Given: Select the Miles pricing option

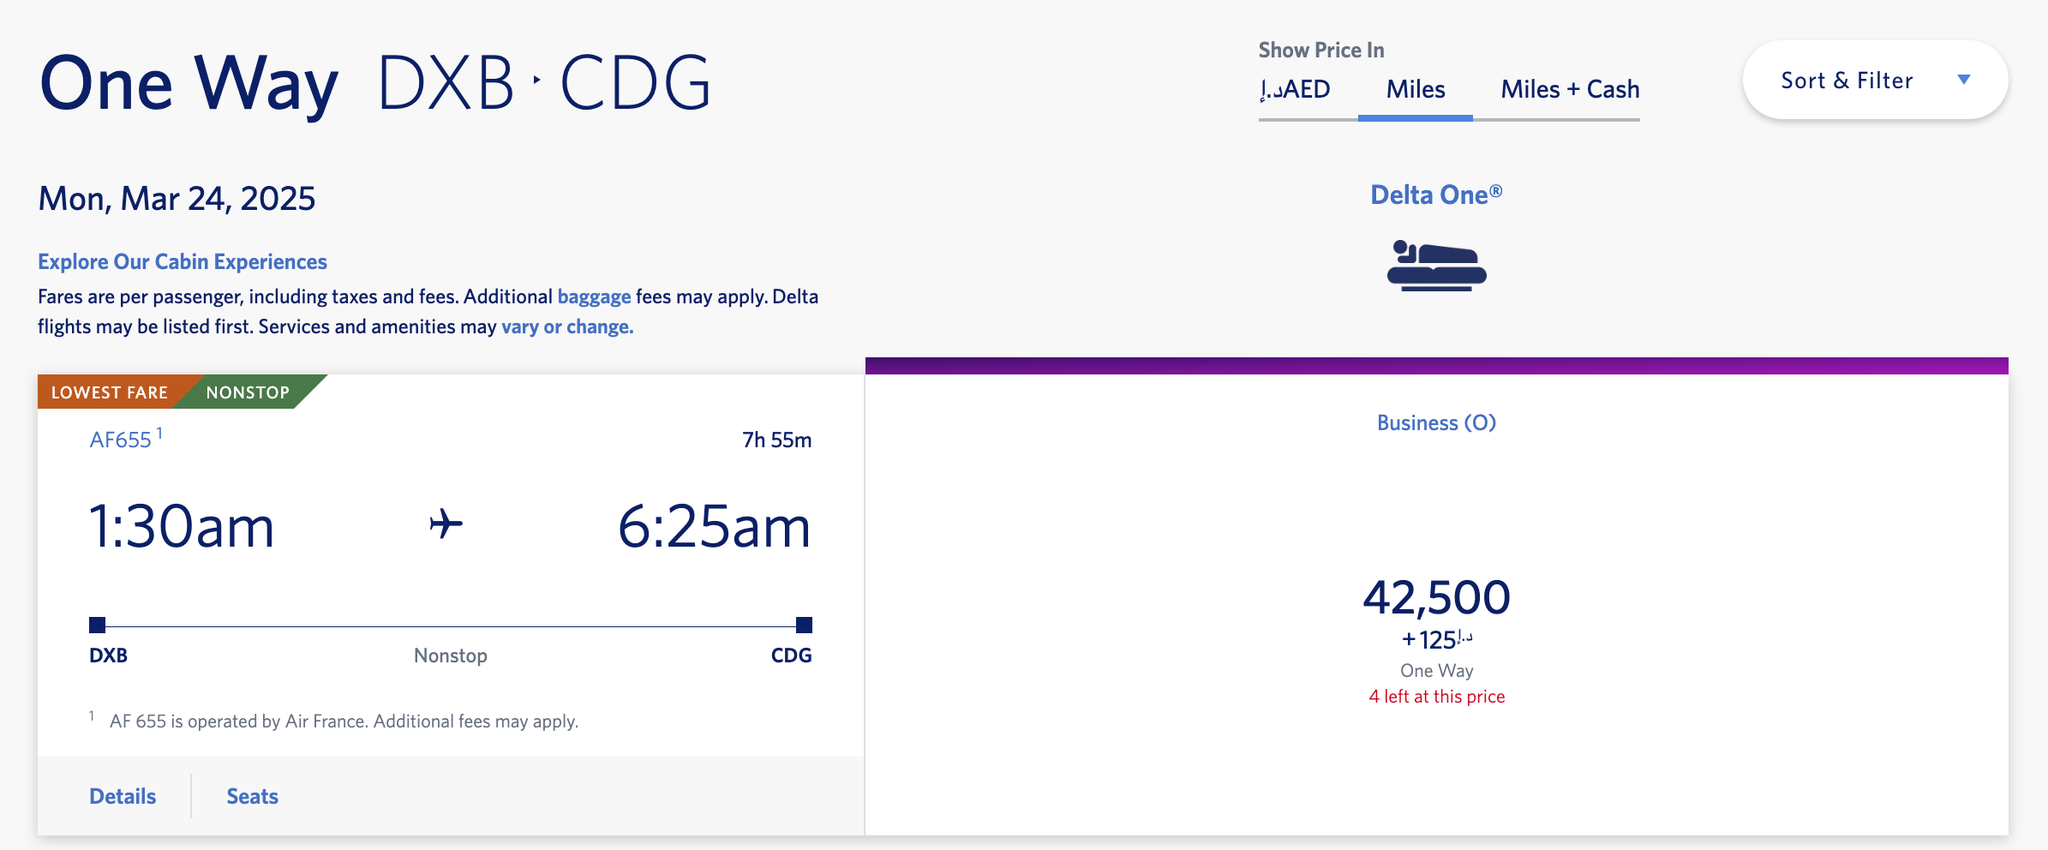Looking at the screenshot, I should pyautogui.click(x=1415, y=89).
